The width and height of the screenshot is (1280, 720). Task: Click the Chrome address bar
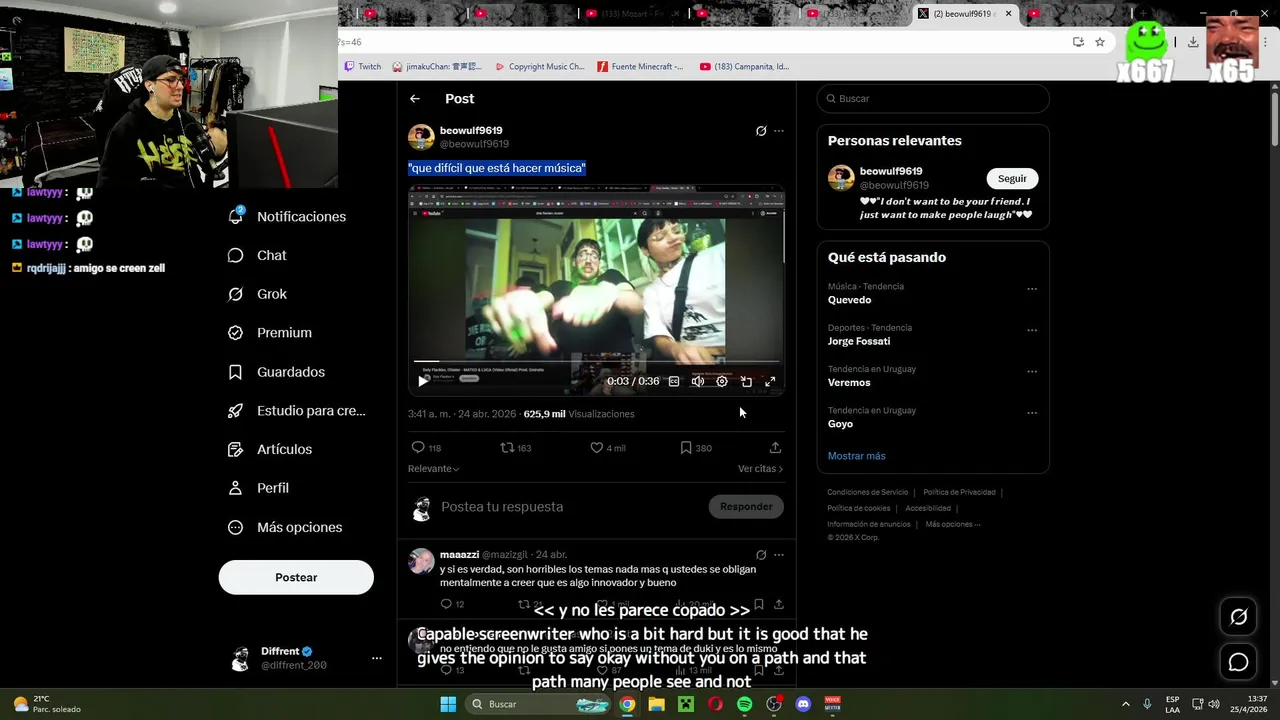(700, 42)
